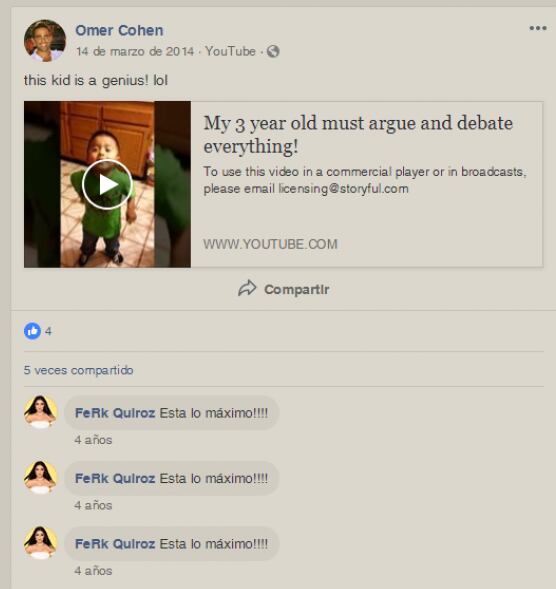Click third FeRk Quiroz commenter avatar
This screenshot has width=556, height=589.
pyautogui.click(x=41, y=543)
